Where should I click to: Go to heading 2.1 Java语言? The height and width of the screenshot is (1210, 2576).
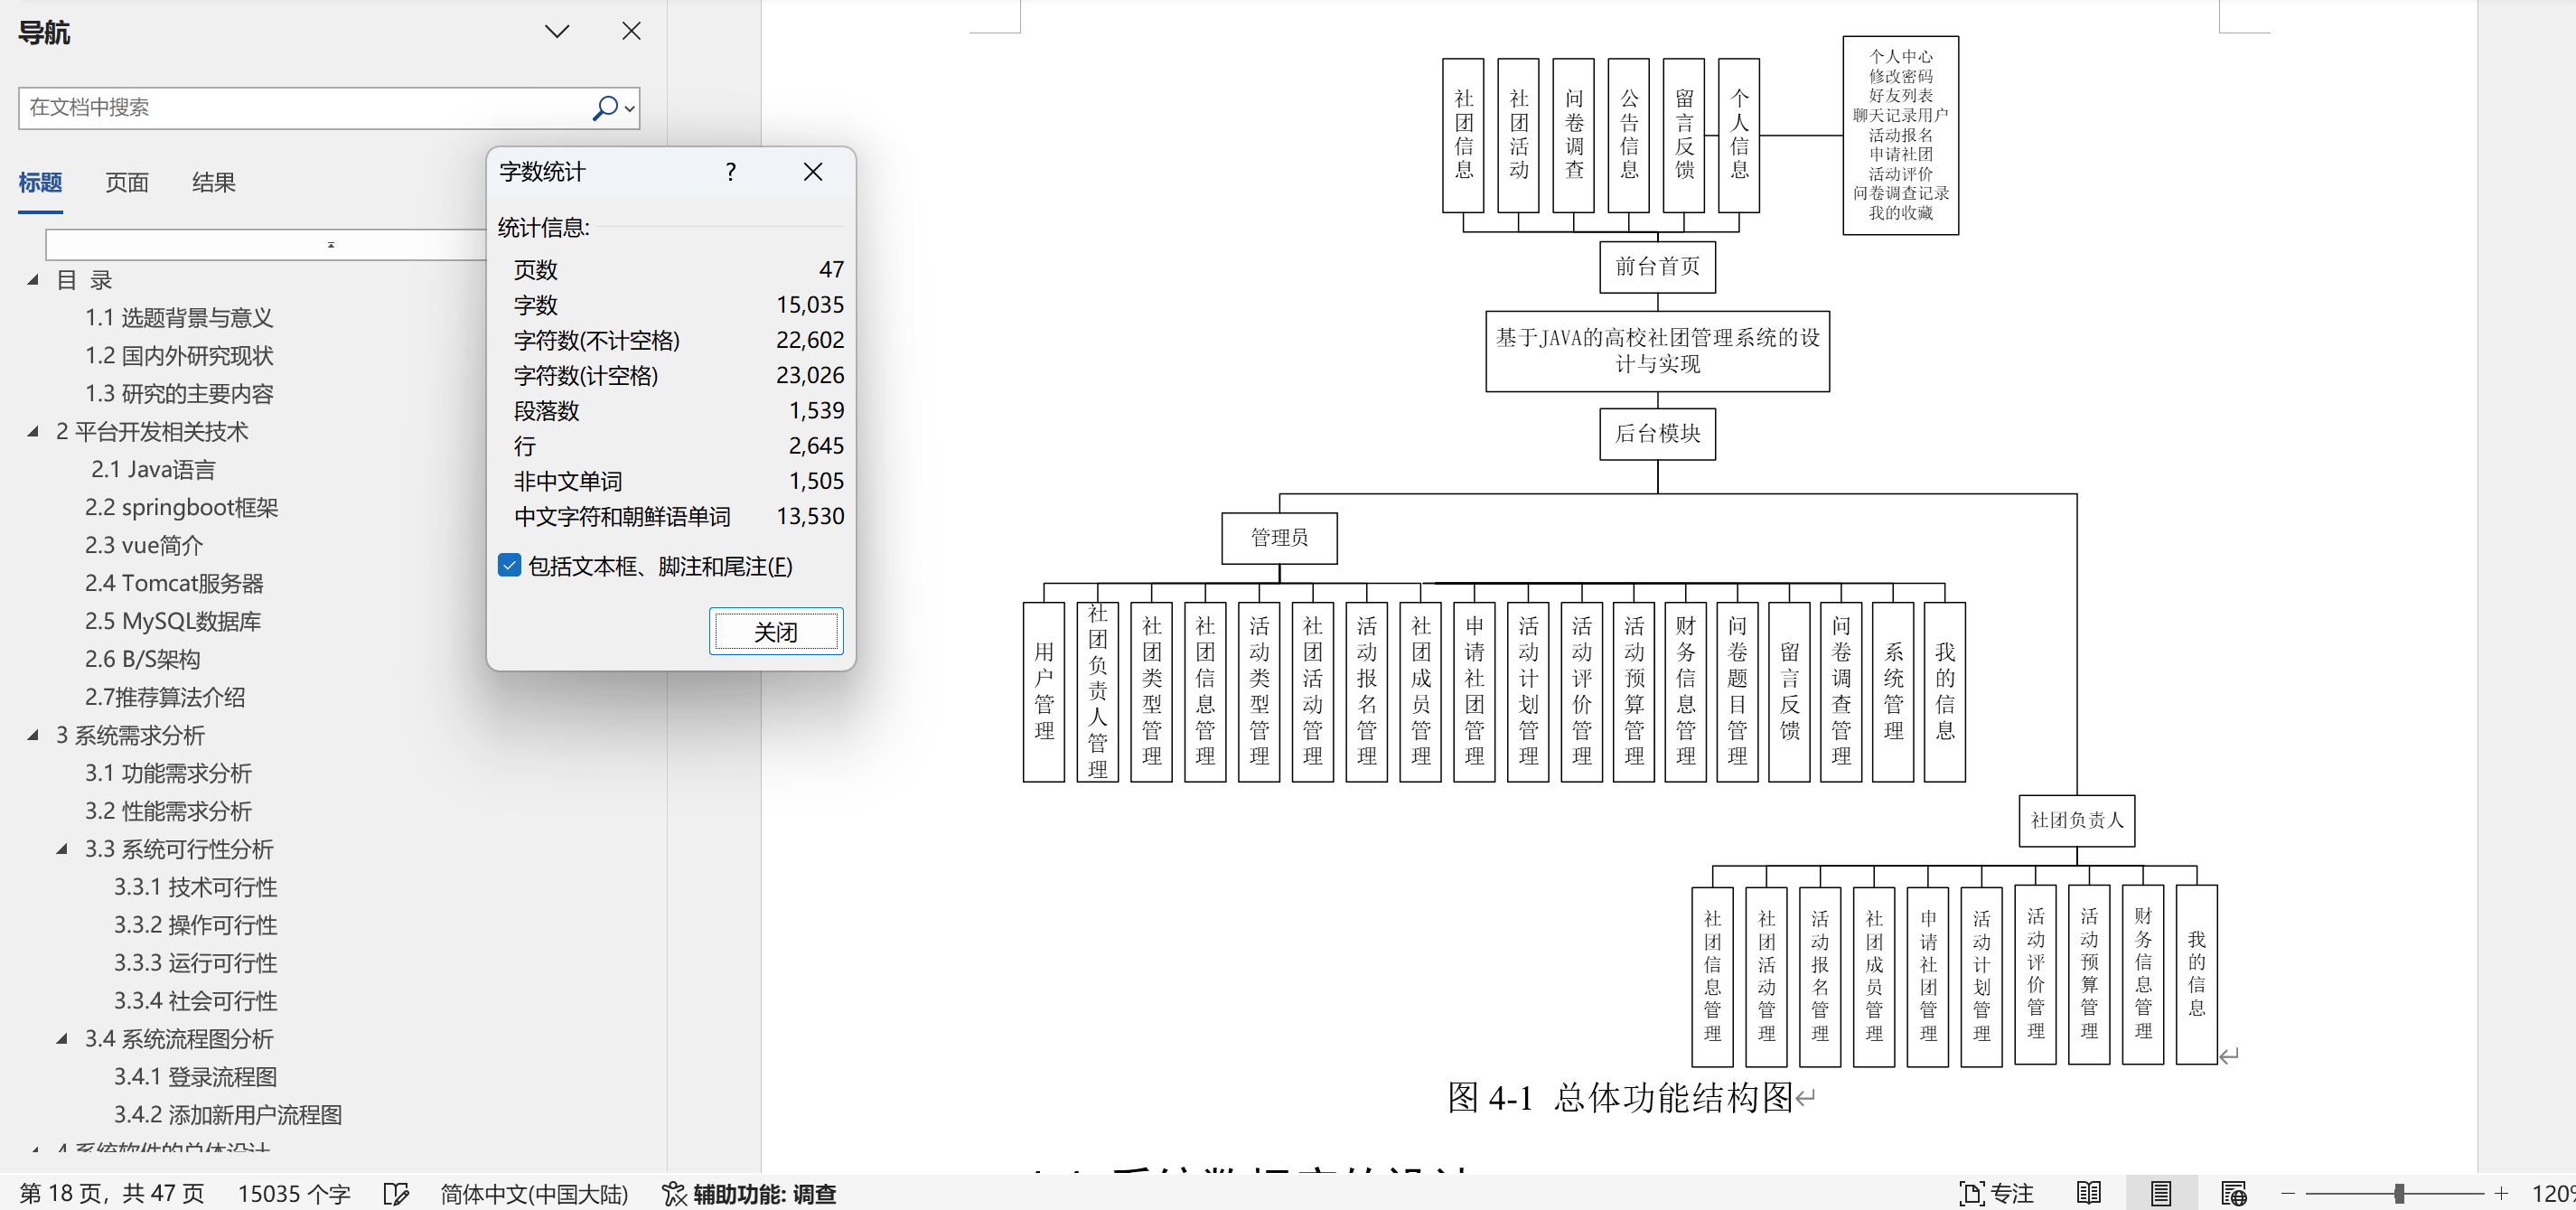pyautogui.click(x=153, y=470)
